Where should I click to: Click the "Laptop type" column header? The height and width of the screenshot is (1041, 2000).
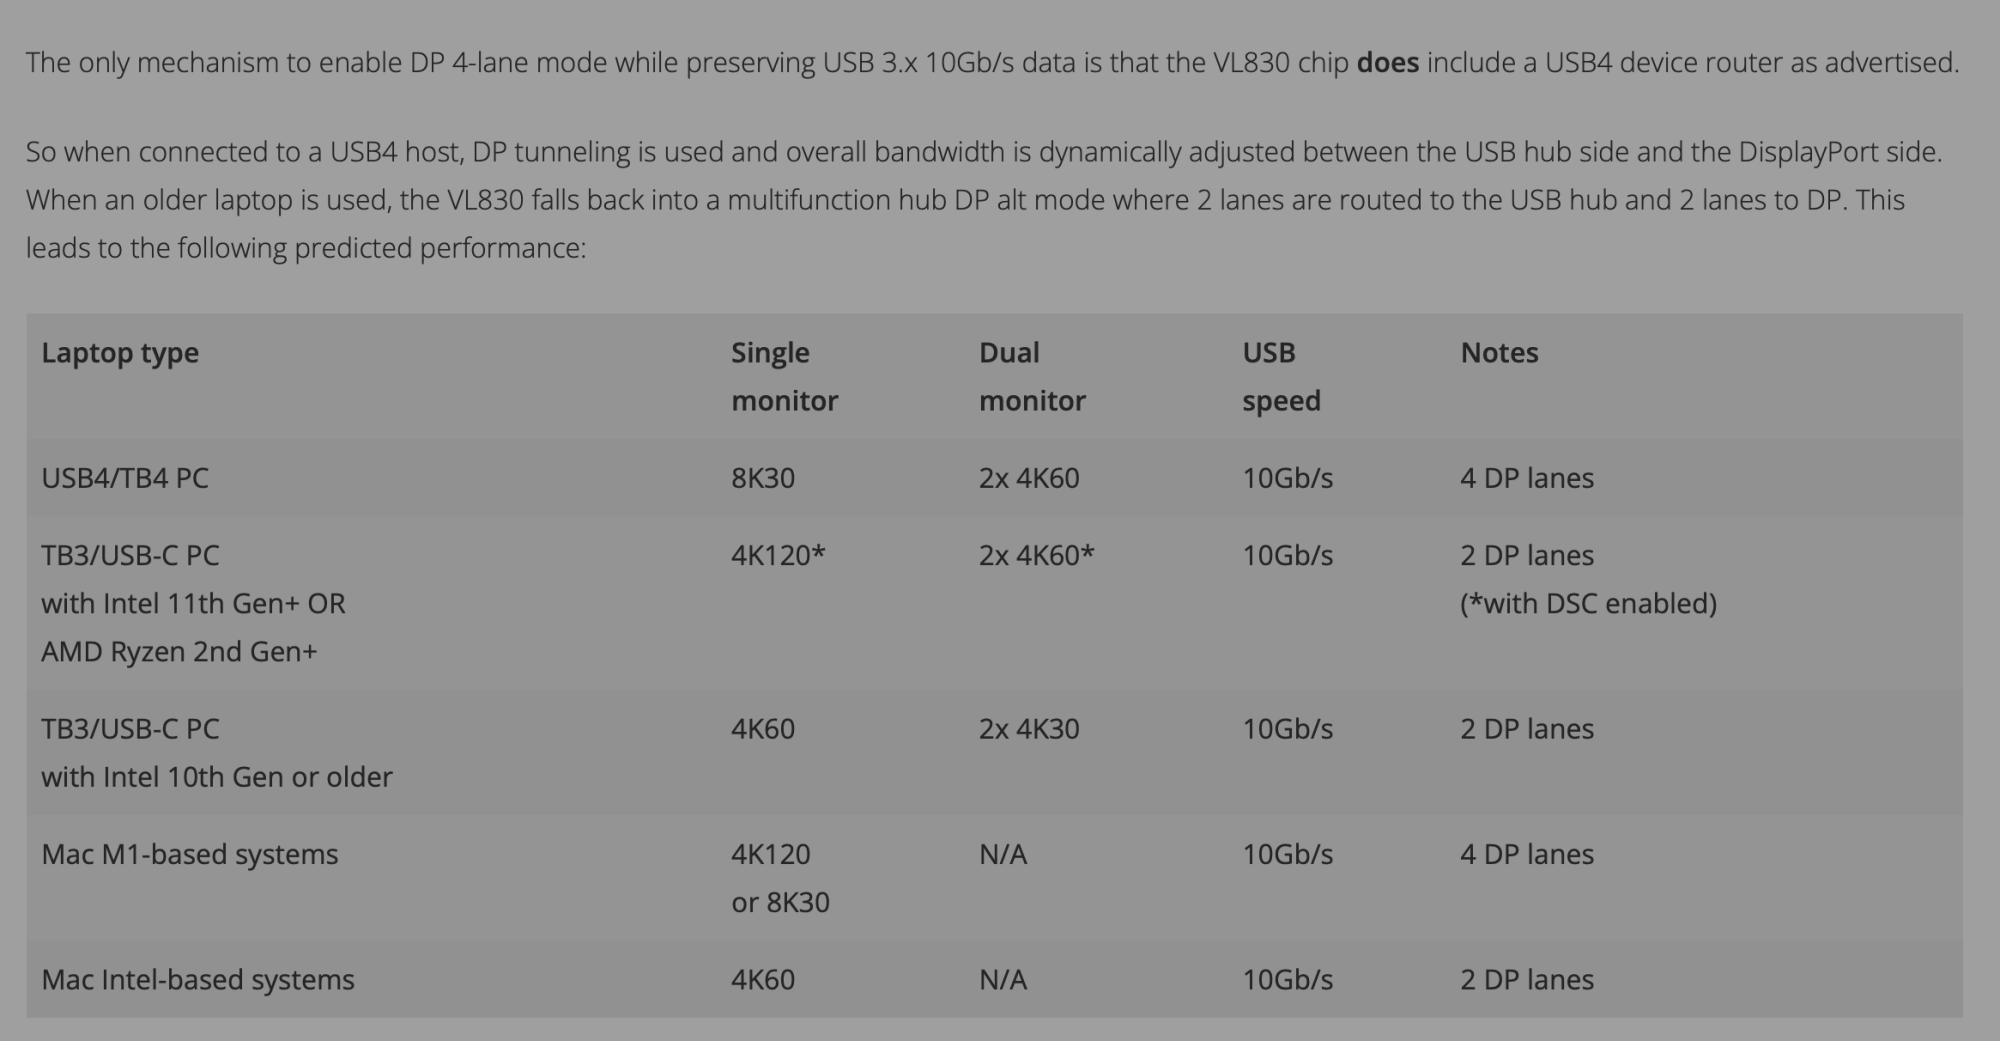point(120,353)
